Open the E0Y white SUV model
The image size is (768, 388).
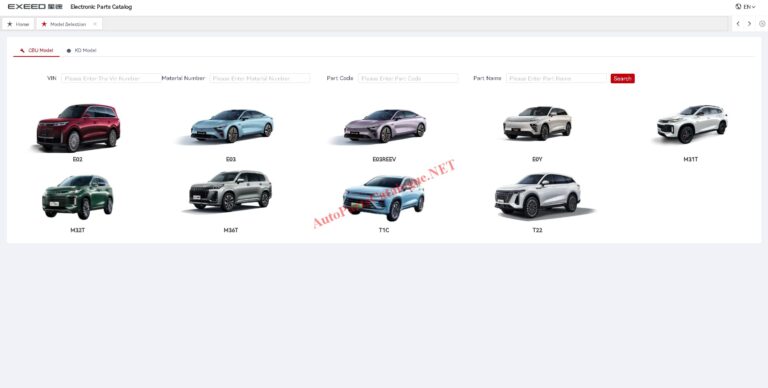[x=537, y=123]
